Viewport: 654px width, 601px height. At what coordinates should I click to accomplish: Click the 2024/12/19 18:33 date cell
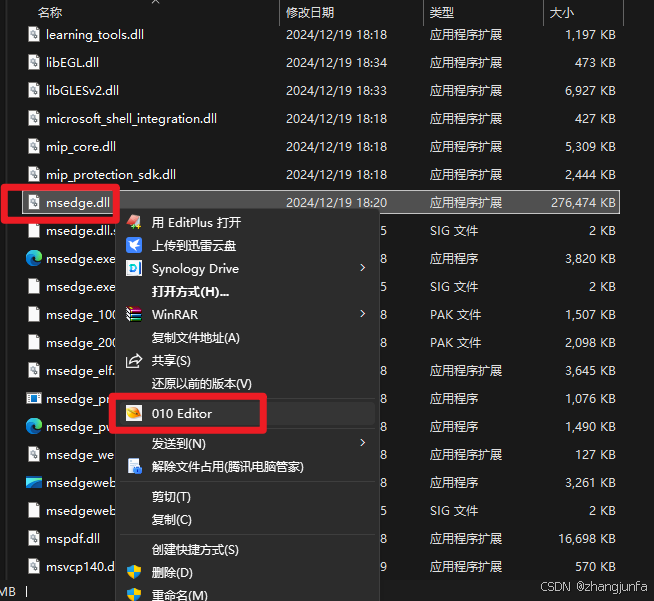point(336,91)
